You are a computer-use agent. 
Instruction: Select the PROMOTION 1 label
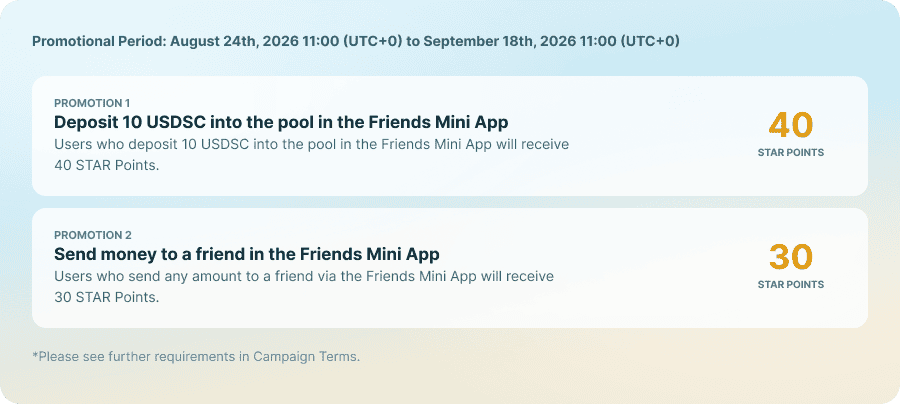tap(92, 103)
